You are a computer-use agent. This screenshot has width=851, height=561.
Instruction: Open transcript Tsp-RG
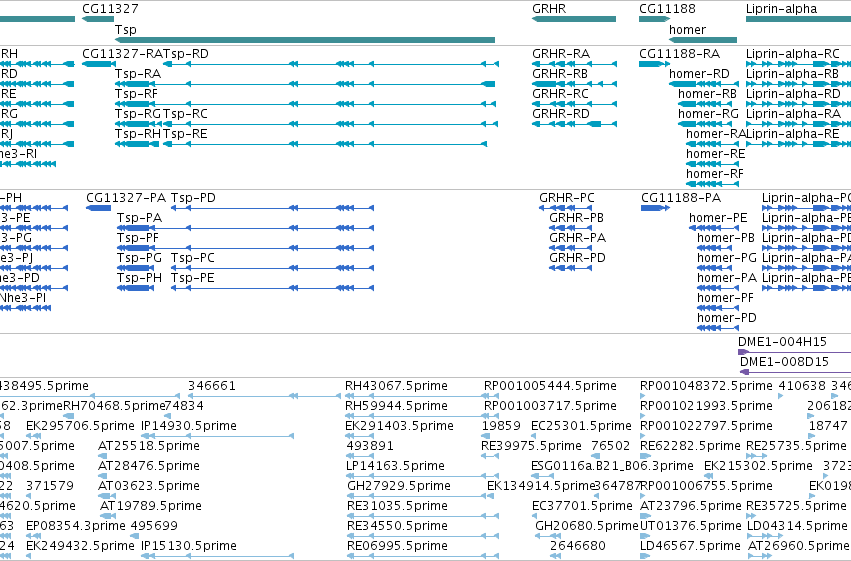[x=138, y=114]
